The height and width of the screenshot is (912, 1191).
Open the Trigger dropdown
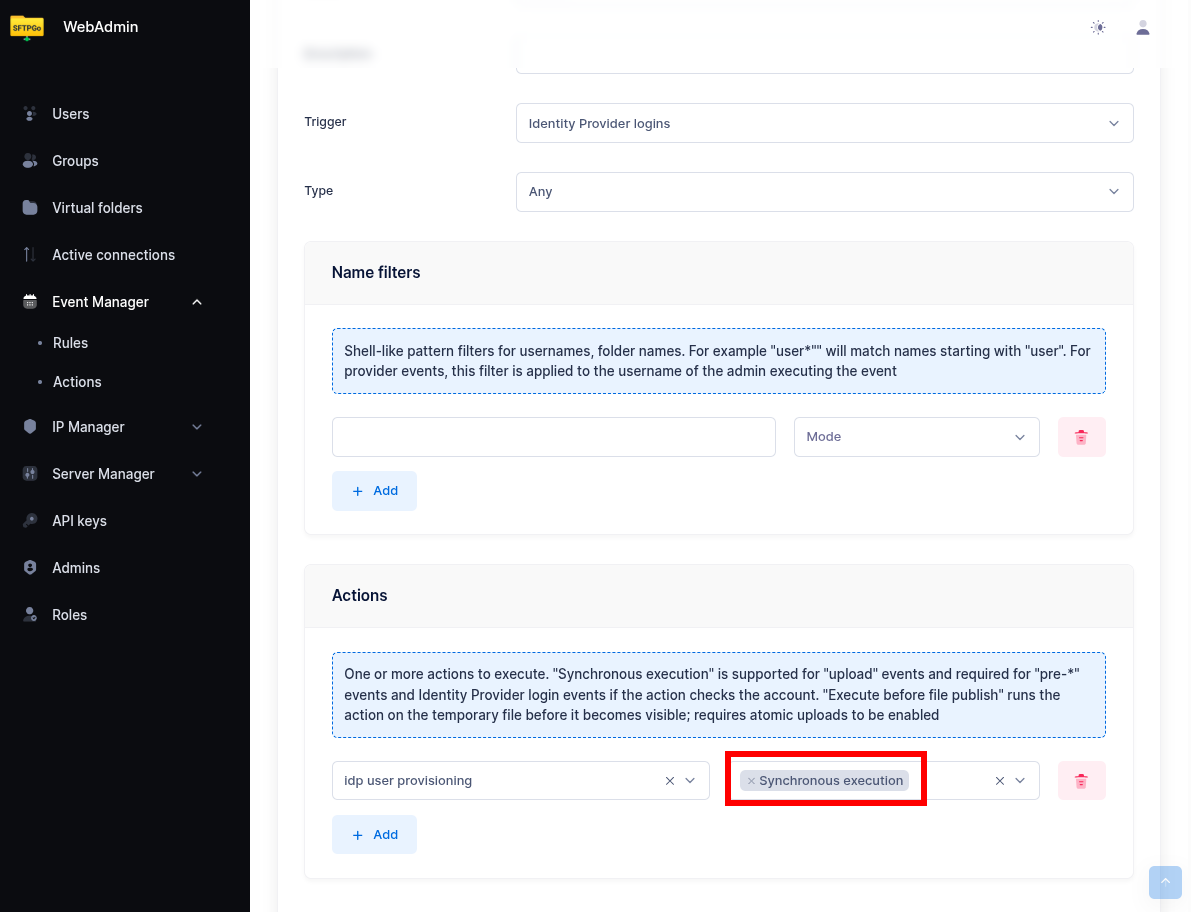[x=824, y=123]
